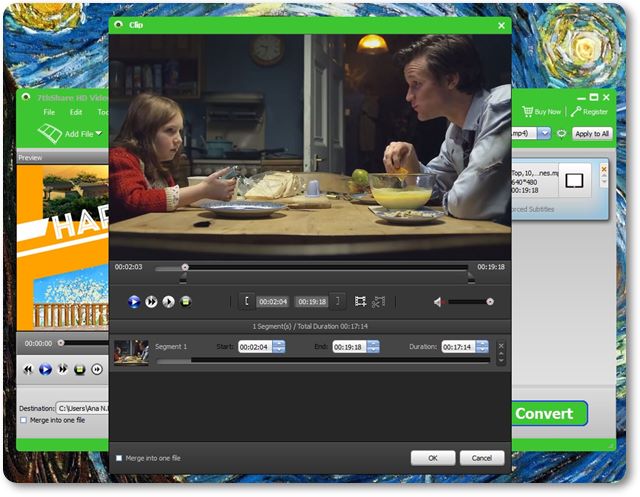Mute audio via speaker icon in the Clip dialog

(x=438, y=302)
